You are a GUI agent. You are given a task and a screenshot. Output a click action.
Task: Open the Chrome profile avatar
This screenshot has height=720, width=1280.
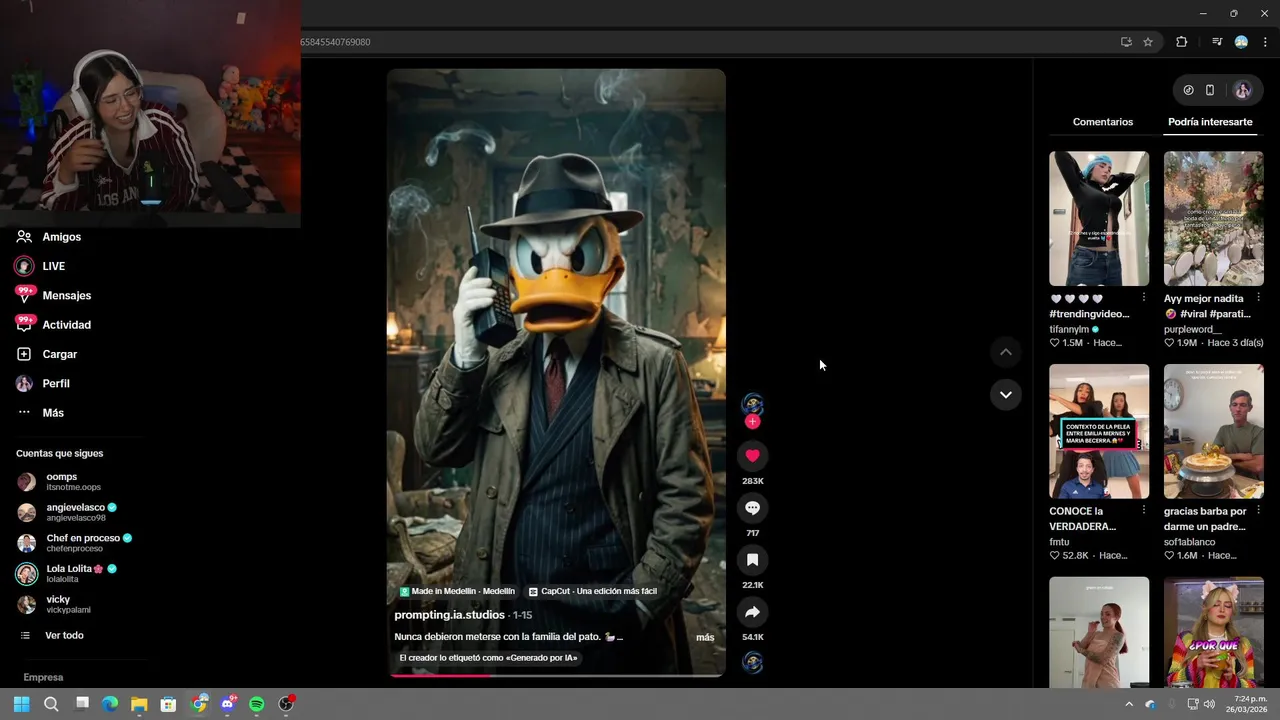pos(1241,42)
